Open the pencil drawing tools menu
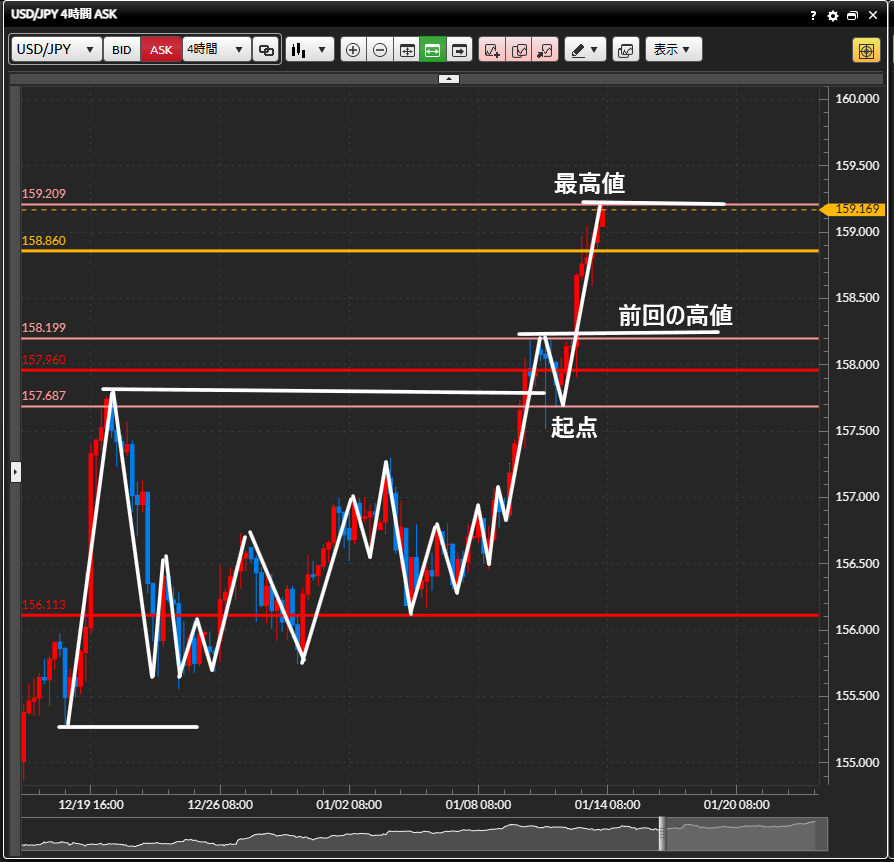The width and height of the screenshot is (894, 862). point(585,49)
